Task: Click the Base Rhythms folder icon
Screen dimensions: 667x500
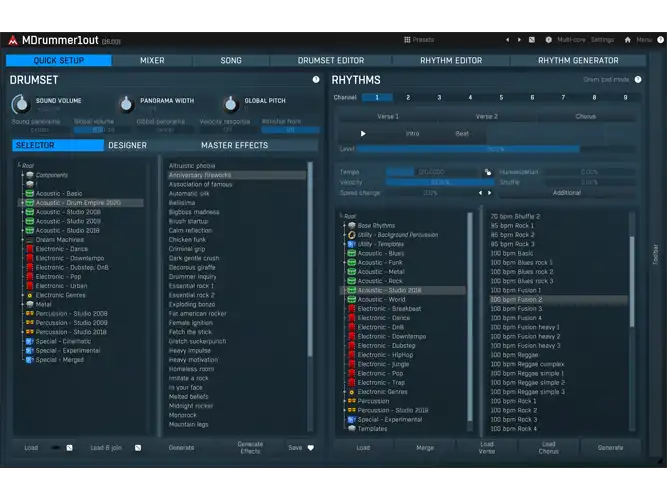Action: 352,226
